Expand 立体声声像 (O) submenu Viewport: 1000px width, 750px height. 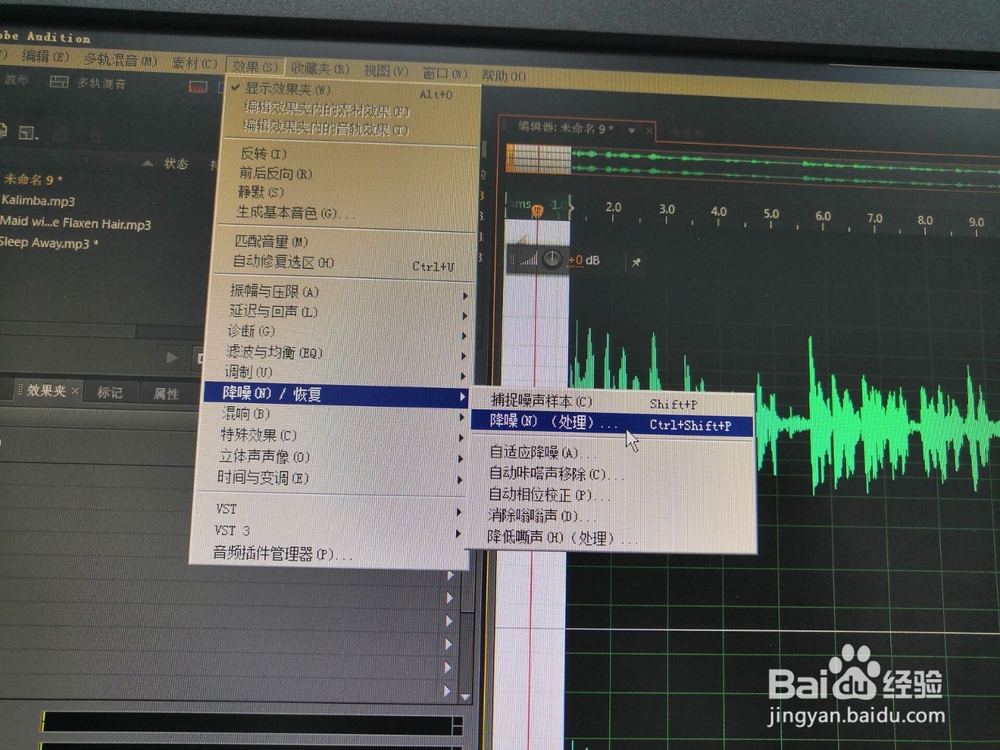point(332,457)
